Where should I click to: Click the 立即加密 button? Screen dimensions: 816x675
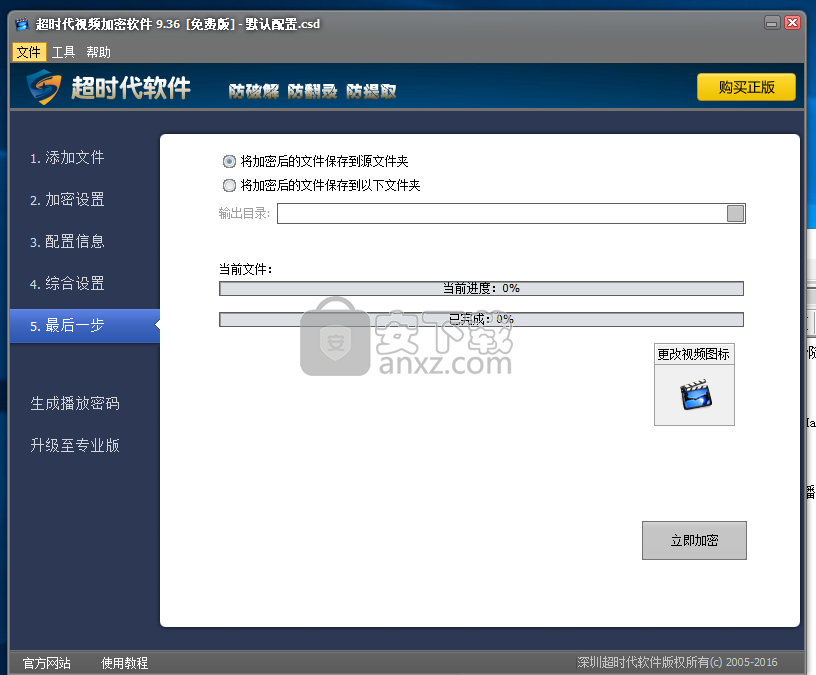pyautogui.click(x=694, y=540)
